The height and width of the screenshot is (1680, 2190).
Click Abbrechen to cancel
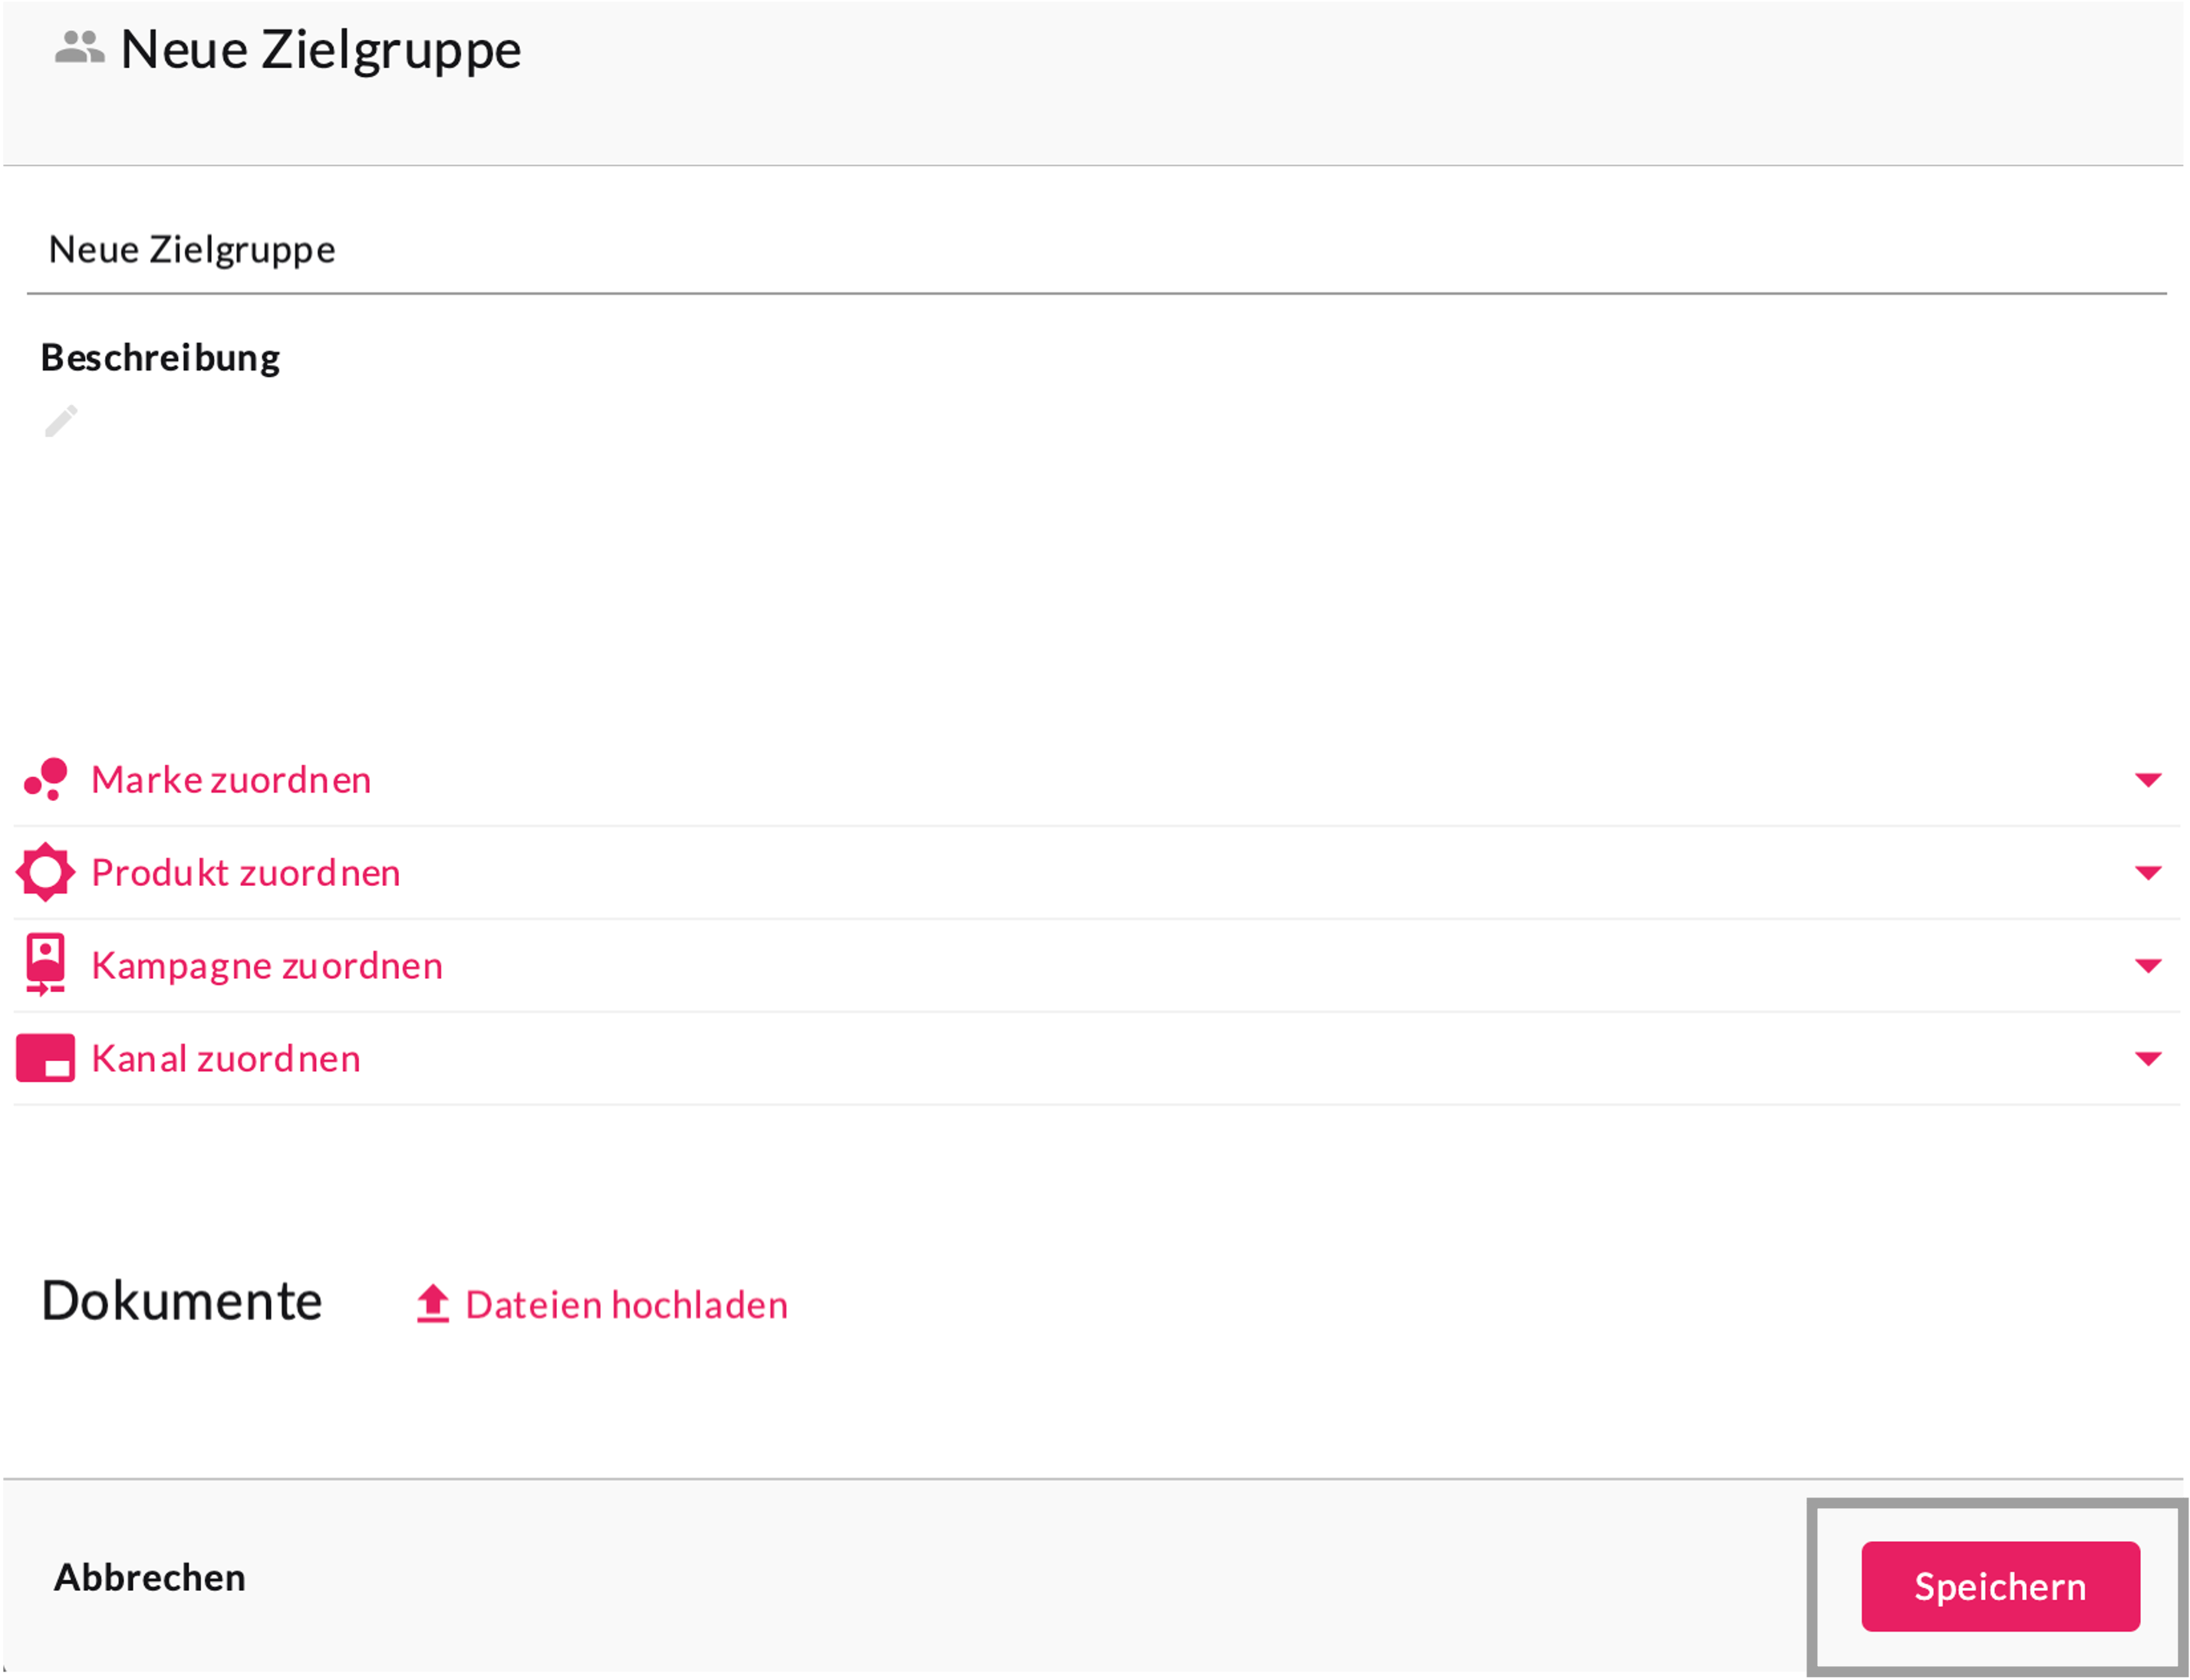150,1578
